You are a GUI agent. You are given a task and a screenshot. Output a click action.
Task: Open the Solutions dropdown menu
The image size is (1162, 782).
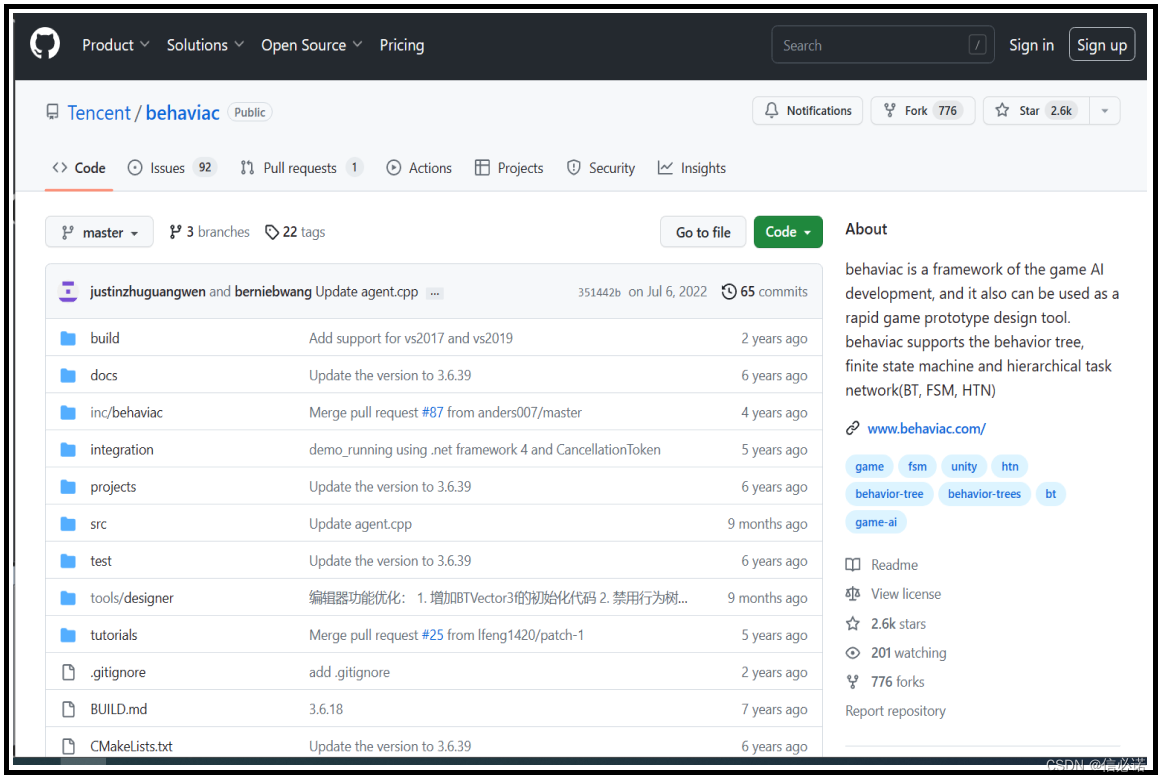[205, 45]
